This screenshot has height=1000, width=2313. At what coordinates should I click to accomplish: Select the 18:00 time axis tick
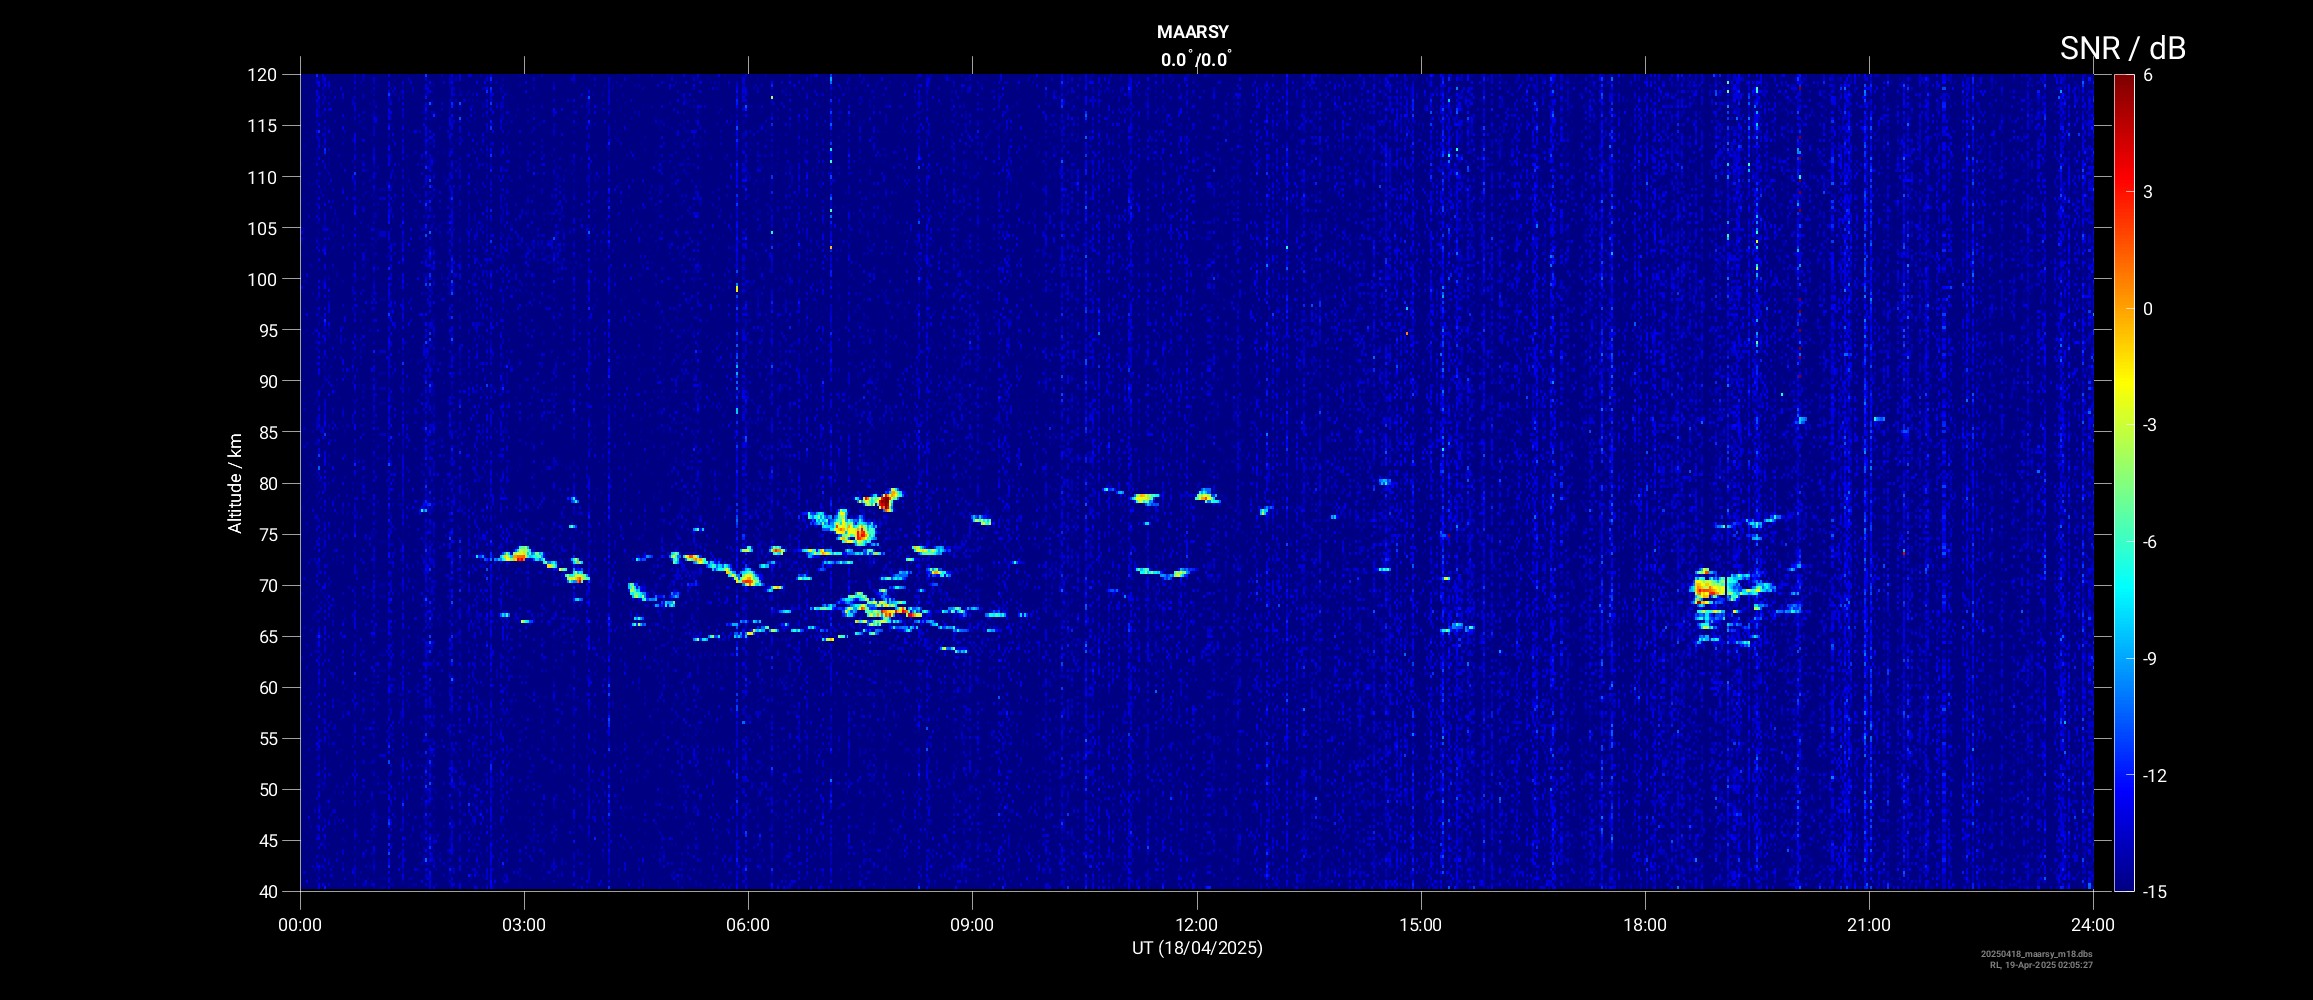click(x=1645, y=925)
